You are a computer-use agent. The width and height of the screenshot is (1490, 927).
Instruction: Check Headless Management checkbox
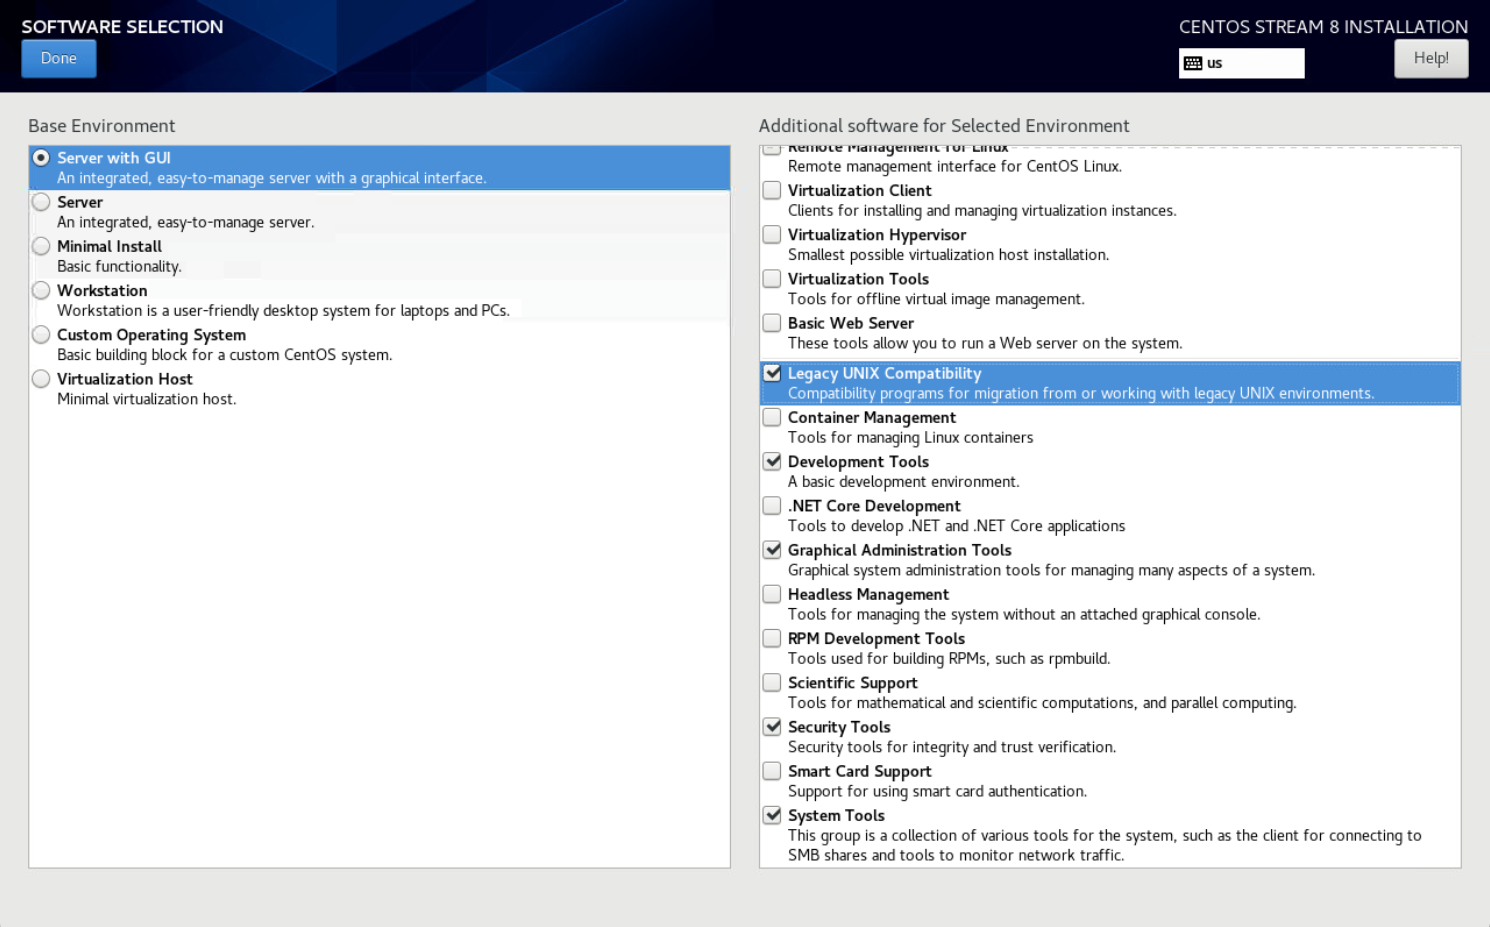tap(772, 594)
